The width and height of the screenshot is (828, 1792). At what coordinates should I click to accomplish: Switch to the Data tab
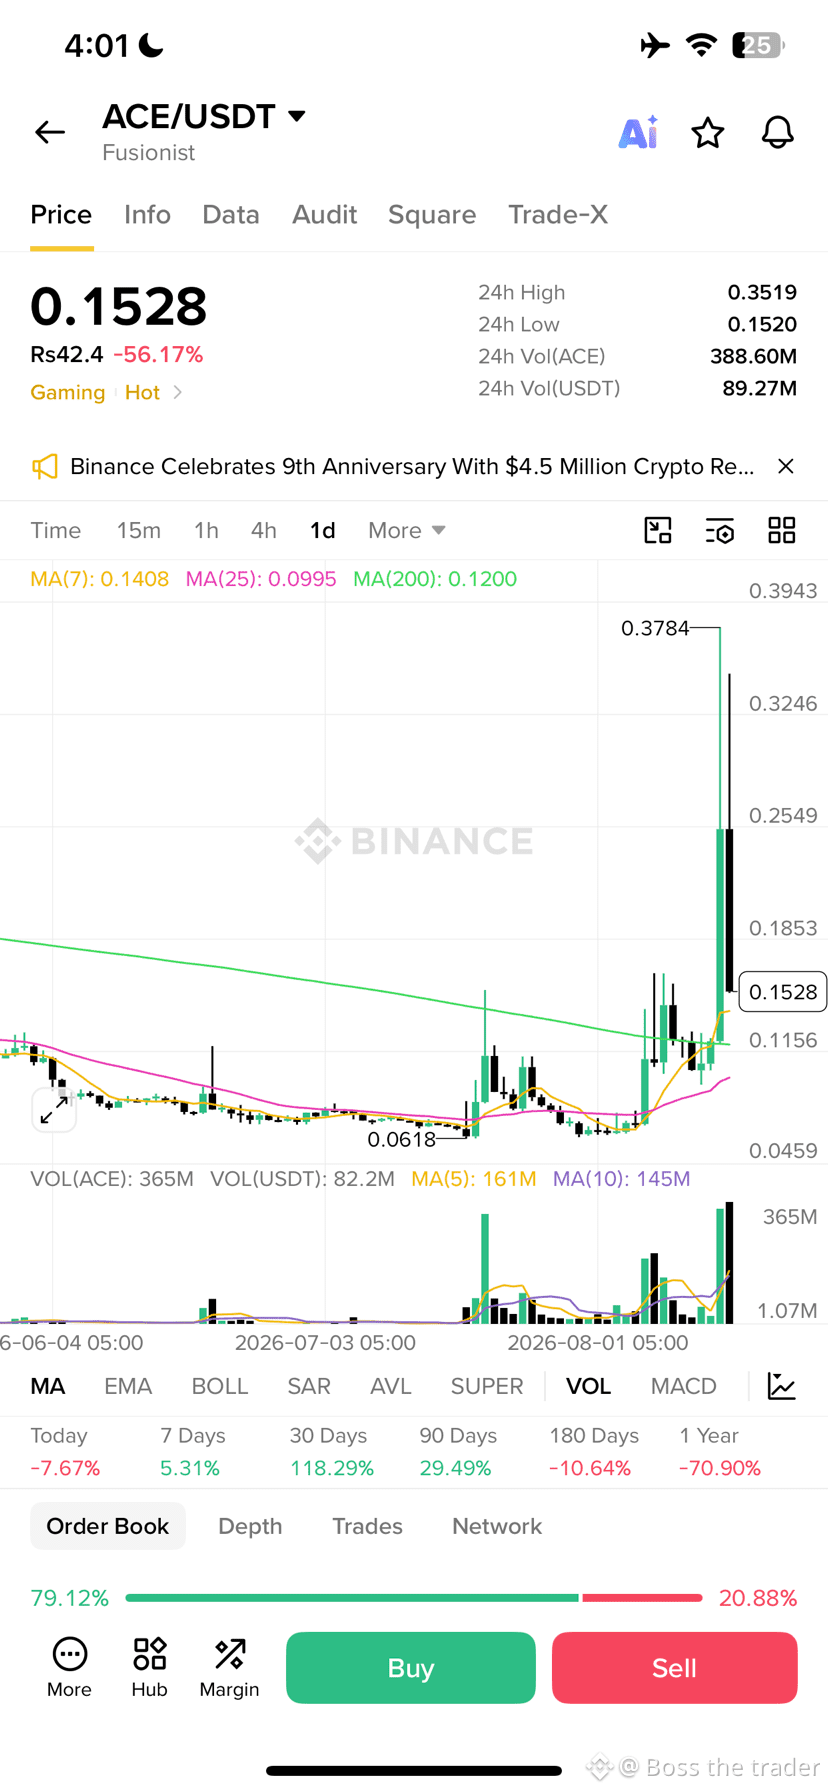click(231, 214)
